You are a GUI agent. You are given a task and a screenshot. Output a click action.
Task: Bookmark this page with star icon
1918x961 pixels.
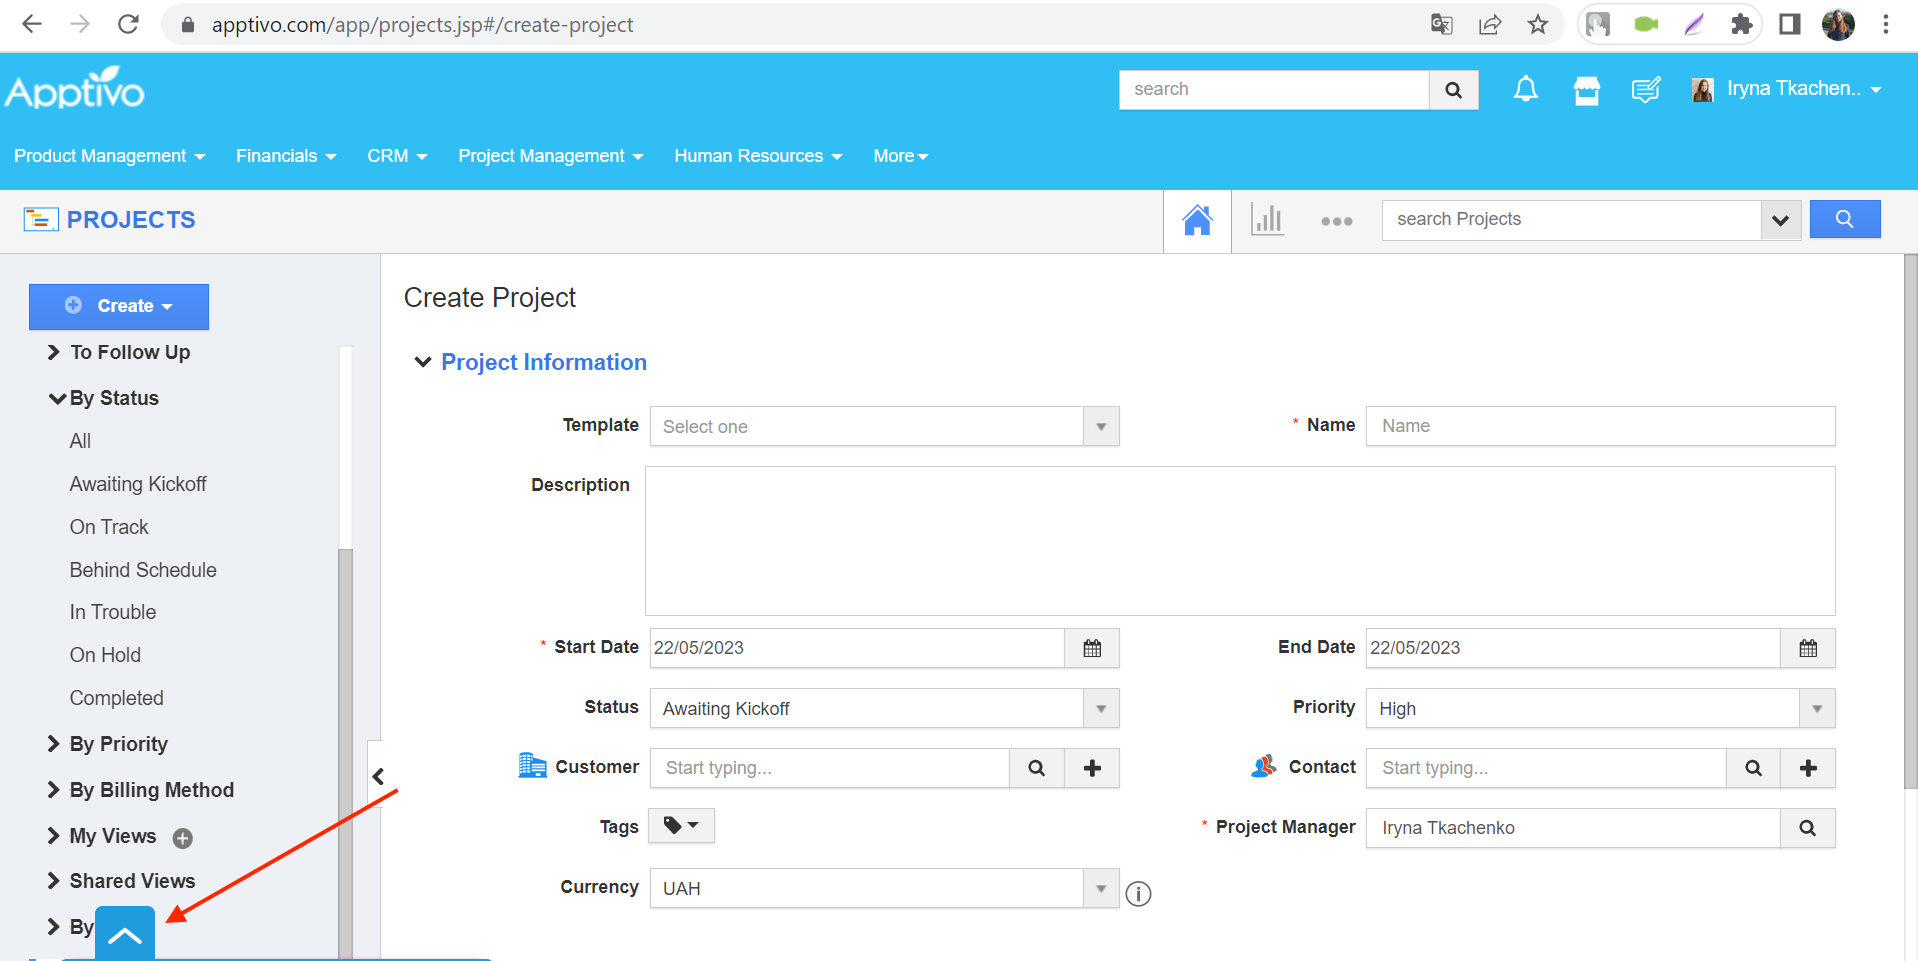(x=1538, y=24)
